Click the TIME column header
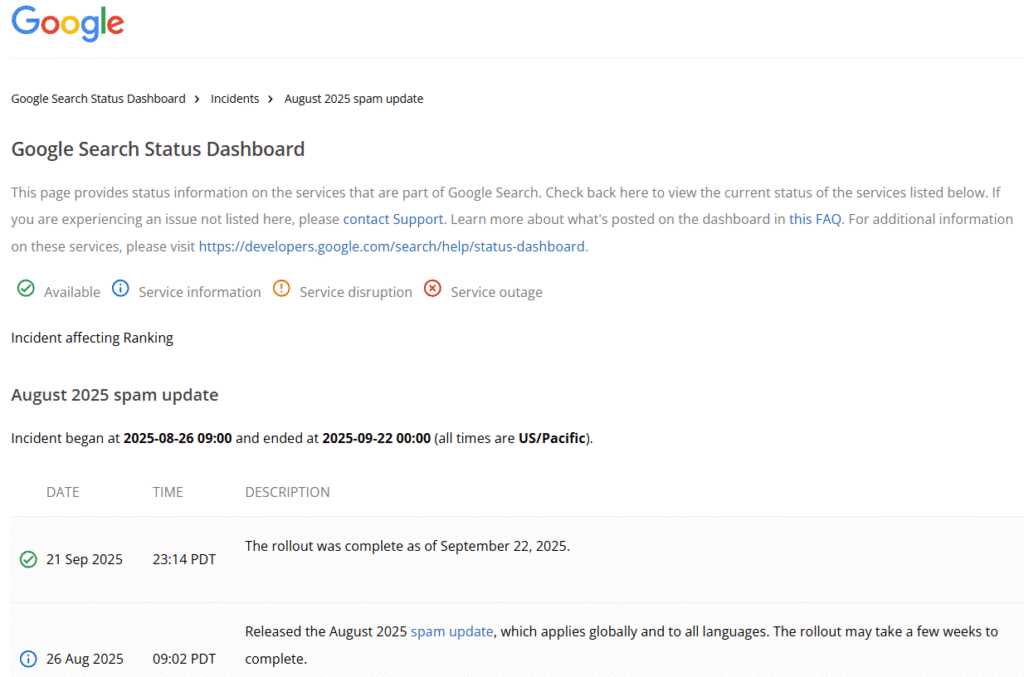1024x677 pixels. click(169, 492)
